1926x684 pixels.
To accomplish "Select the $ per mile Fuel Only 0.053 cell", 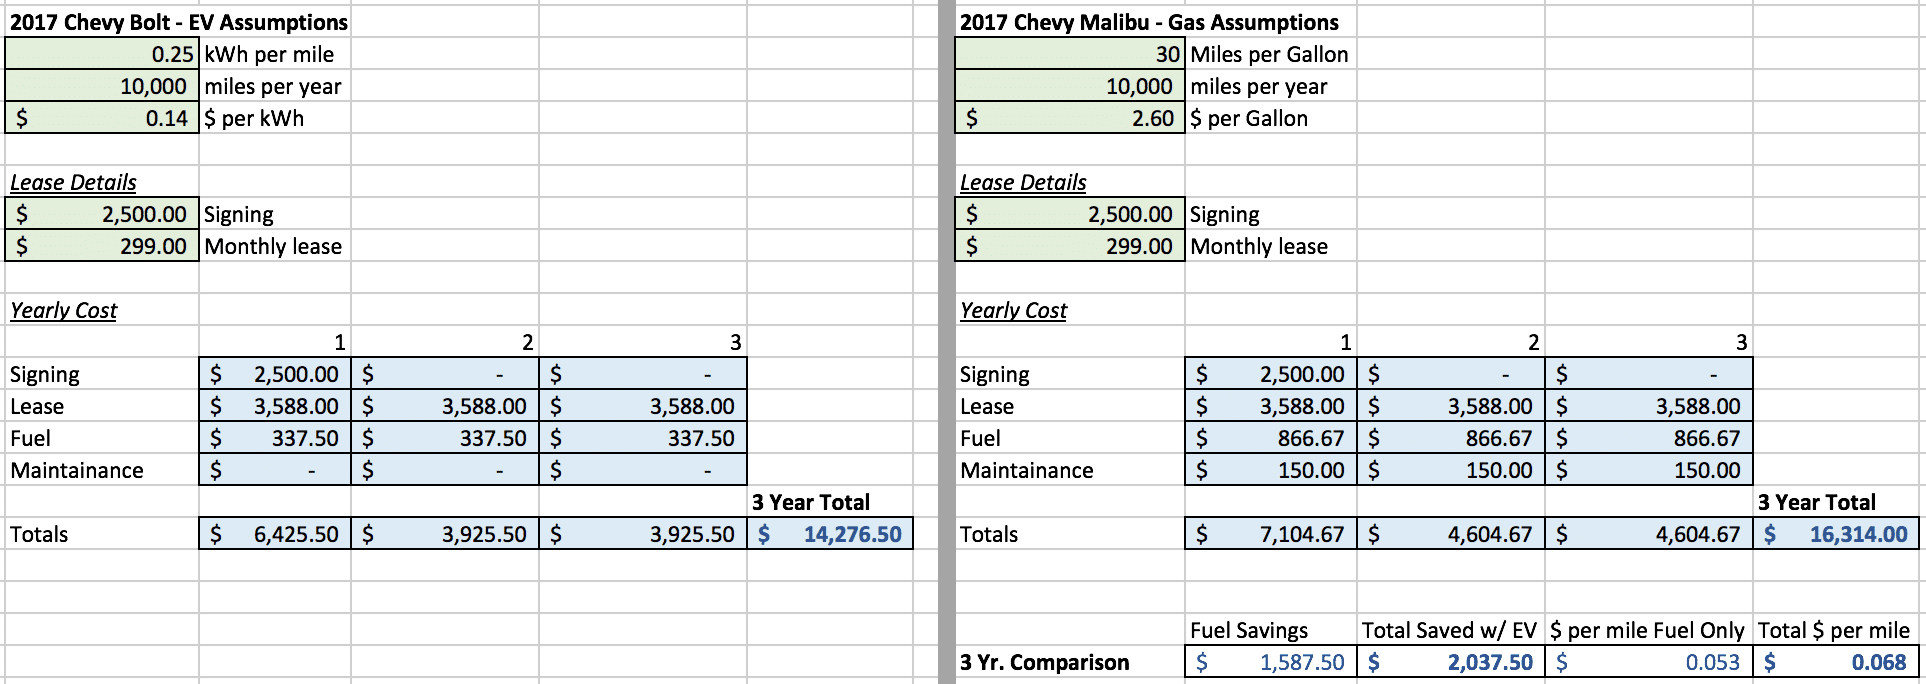I will tap(1649, 662).
